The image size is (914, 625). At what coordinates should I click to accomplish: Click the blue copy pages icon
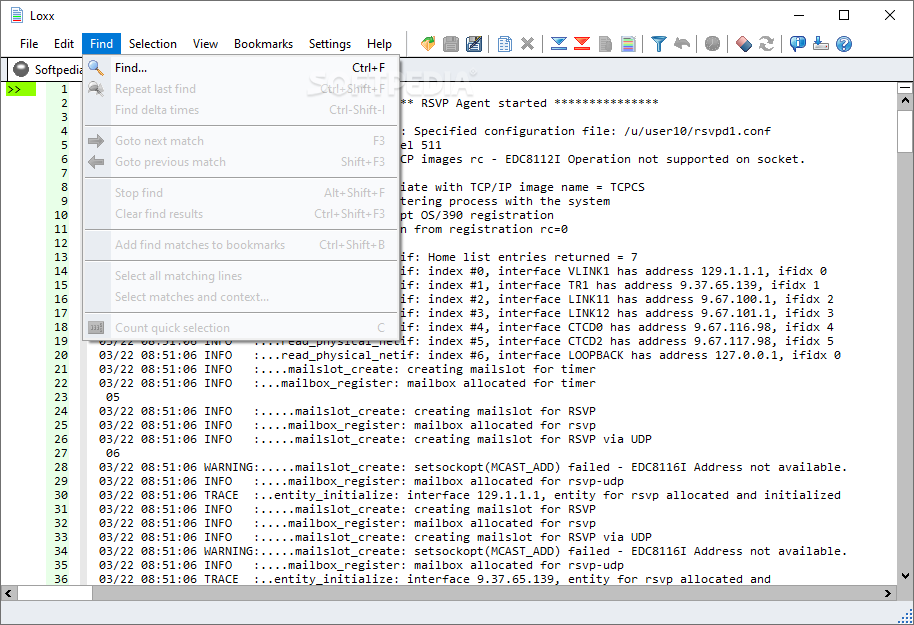click(x=505, y=44)
